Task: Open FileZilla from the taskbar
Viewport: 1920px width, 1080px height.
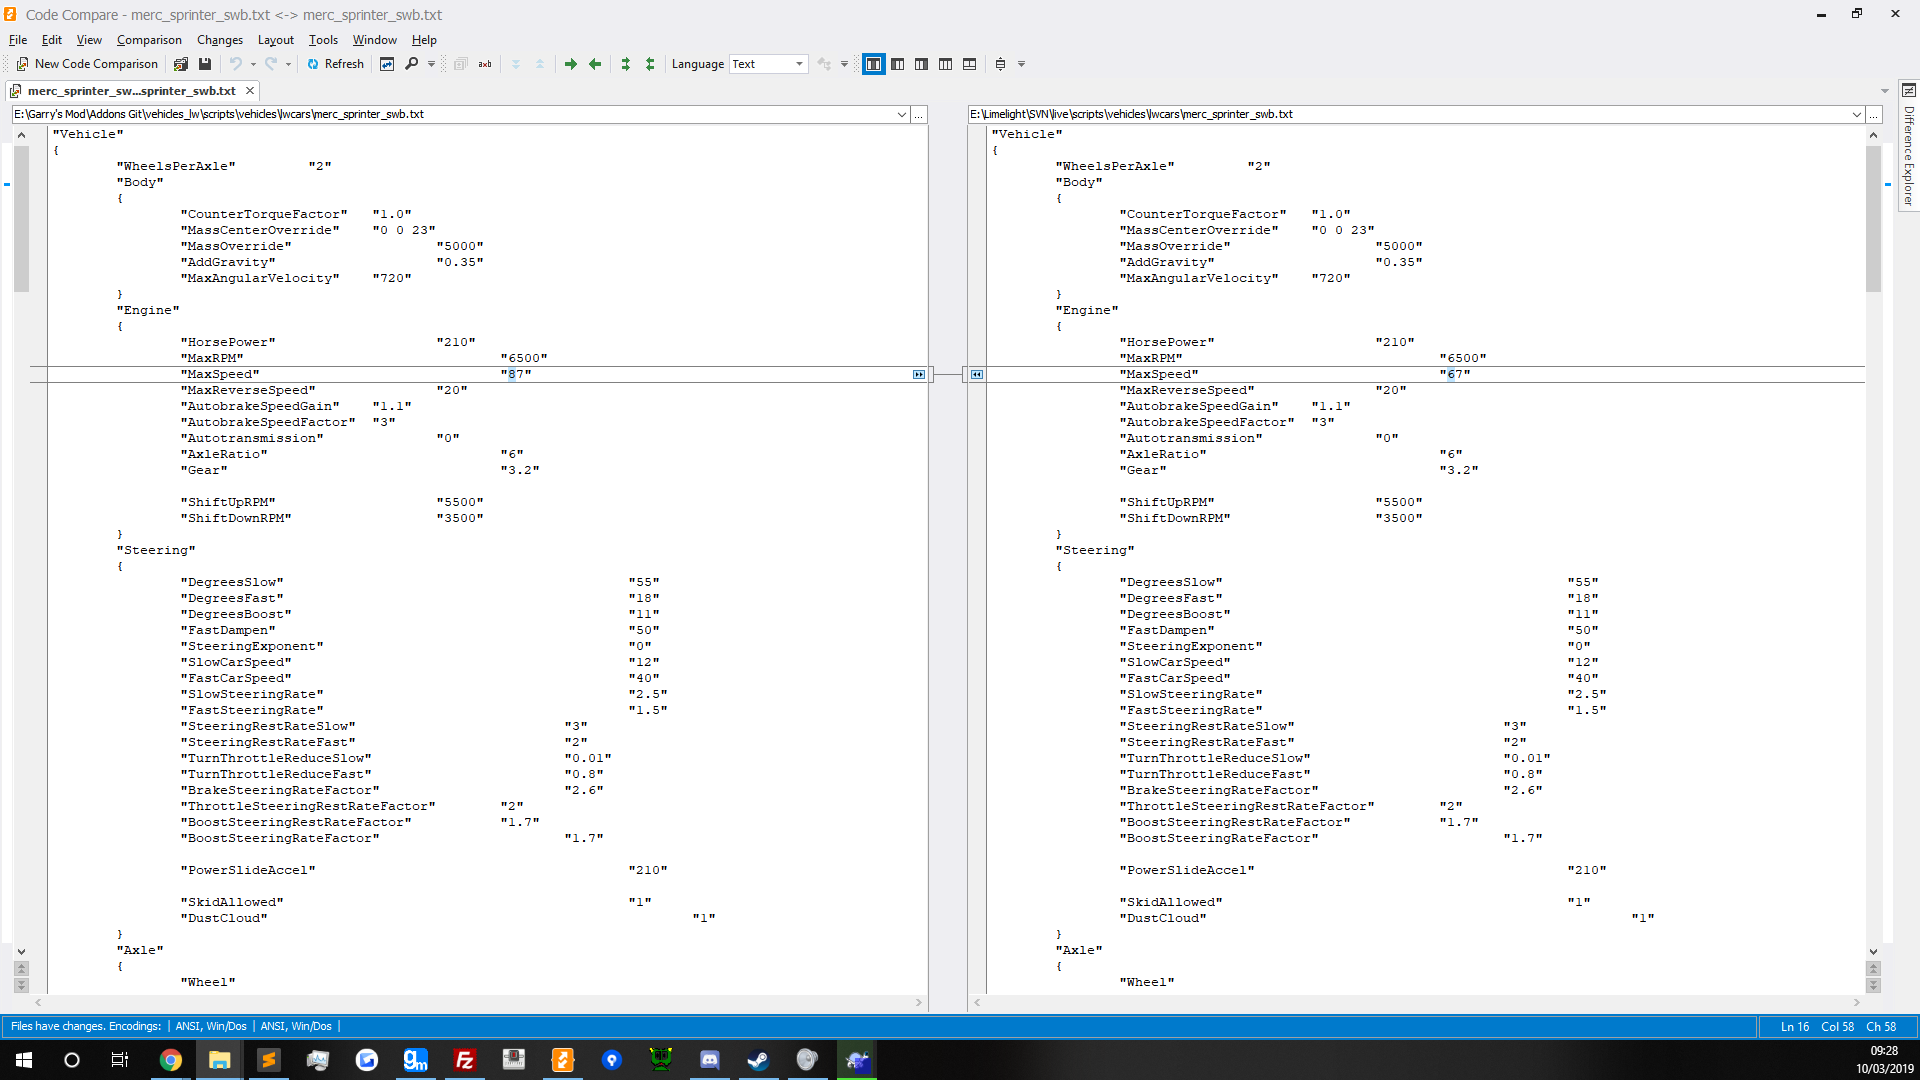Action: 465,1060
